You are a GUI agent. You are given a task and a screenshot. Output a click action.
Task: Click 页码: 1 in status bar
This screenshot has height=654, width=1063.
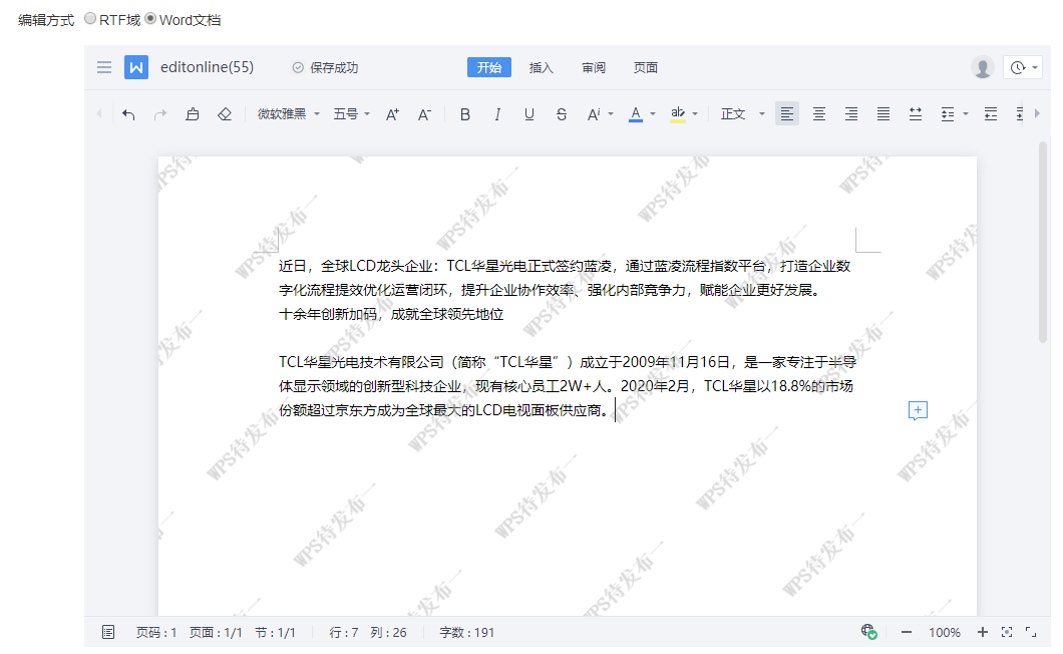click(157, 632)
